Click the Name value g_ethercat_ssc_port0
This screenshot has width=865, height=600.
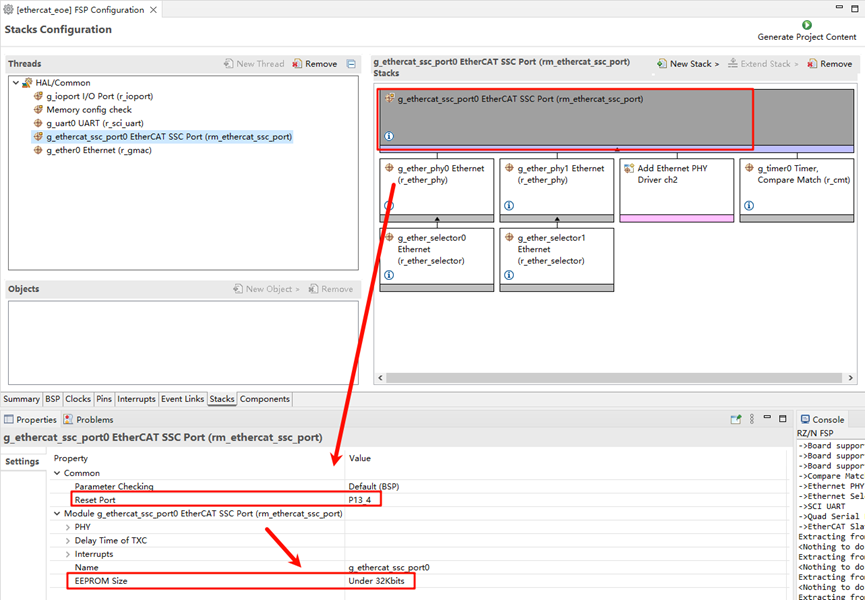[389, 567]
